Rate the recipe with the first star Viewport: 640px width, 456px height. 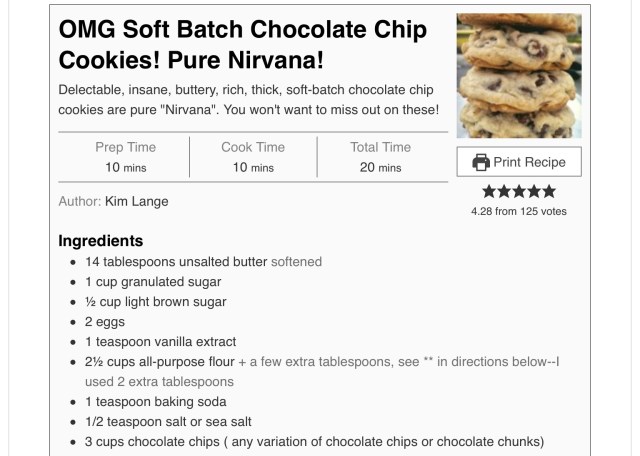[489, 192]
